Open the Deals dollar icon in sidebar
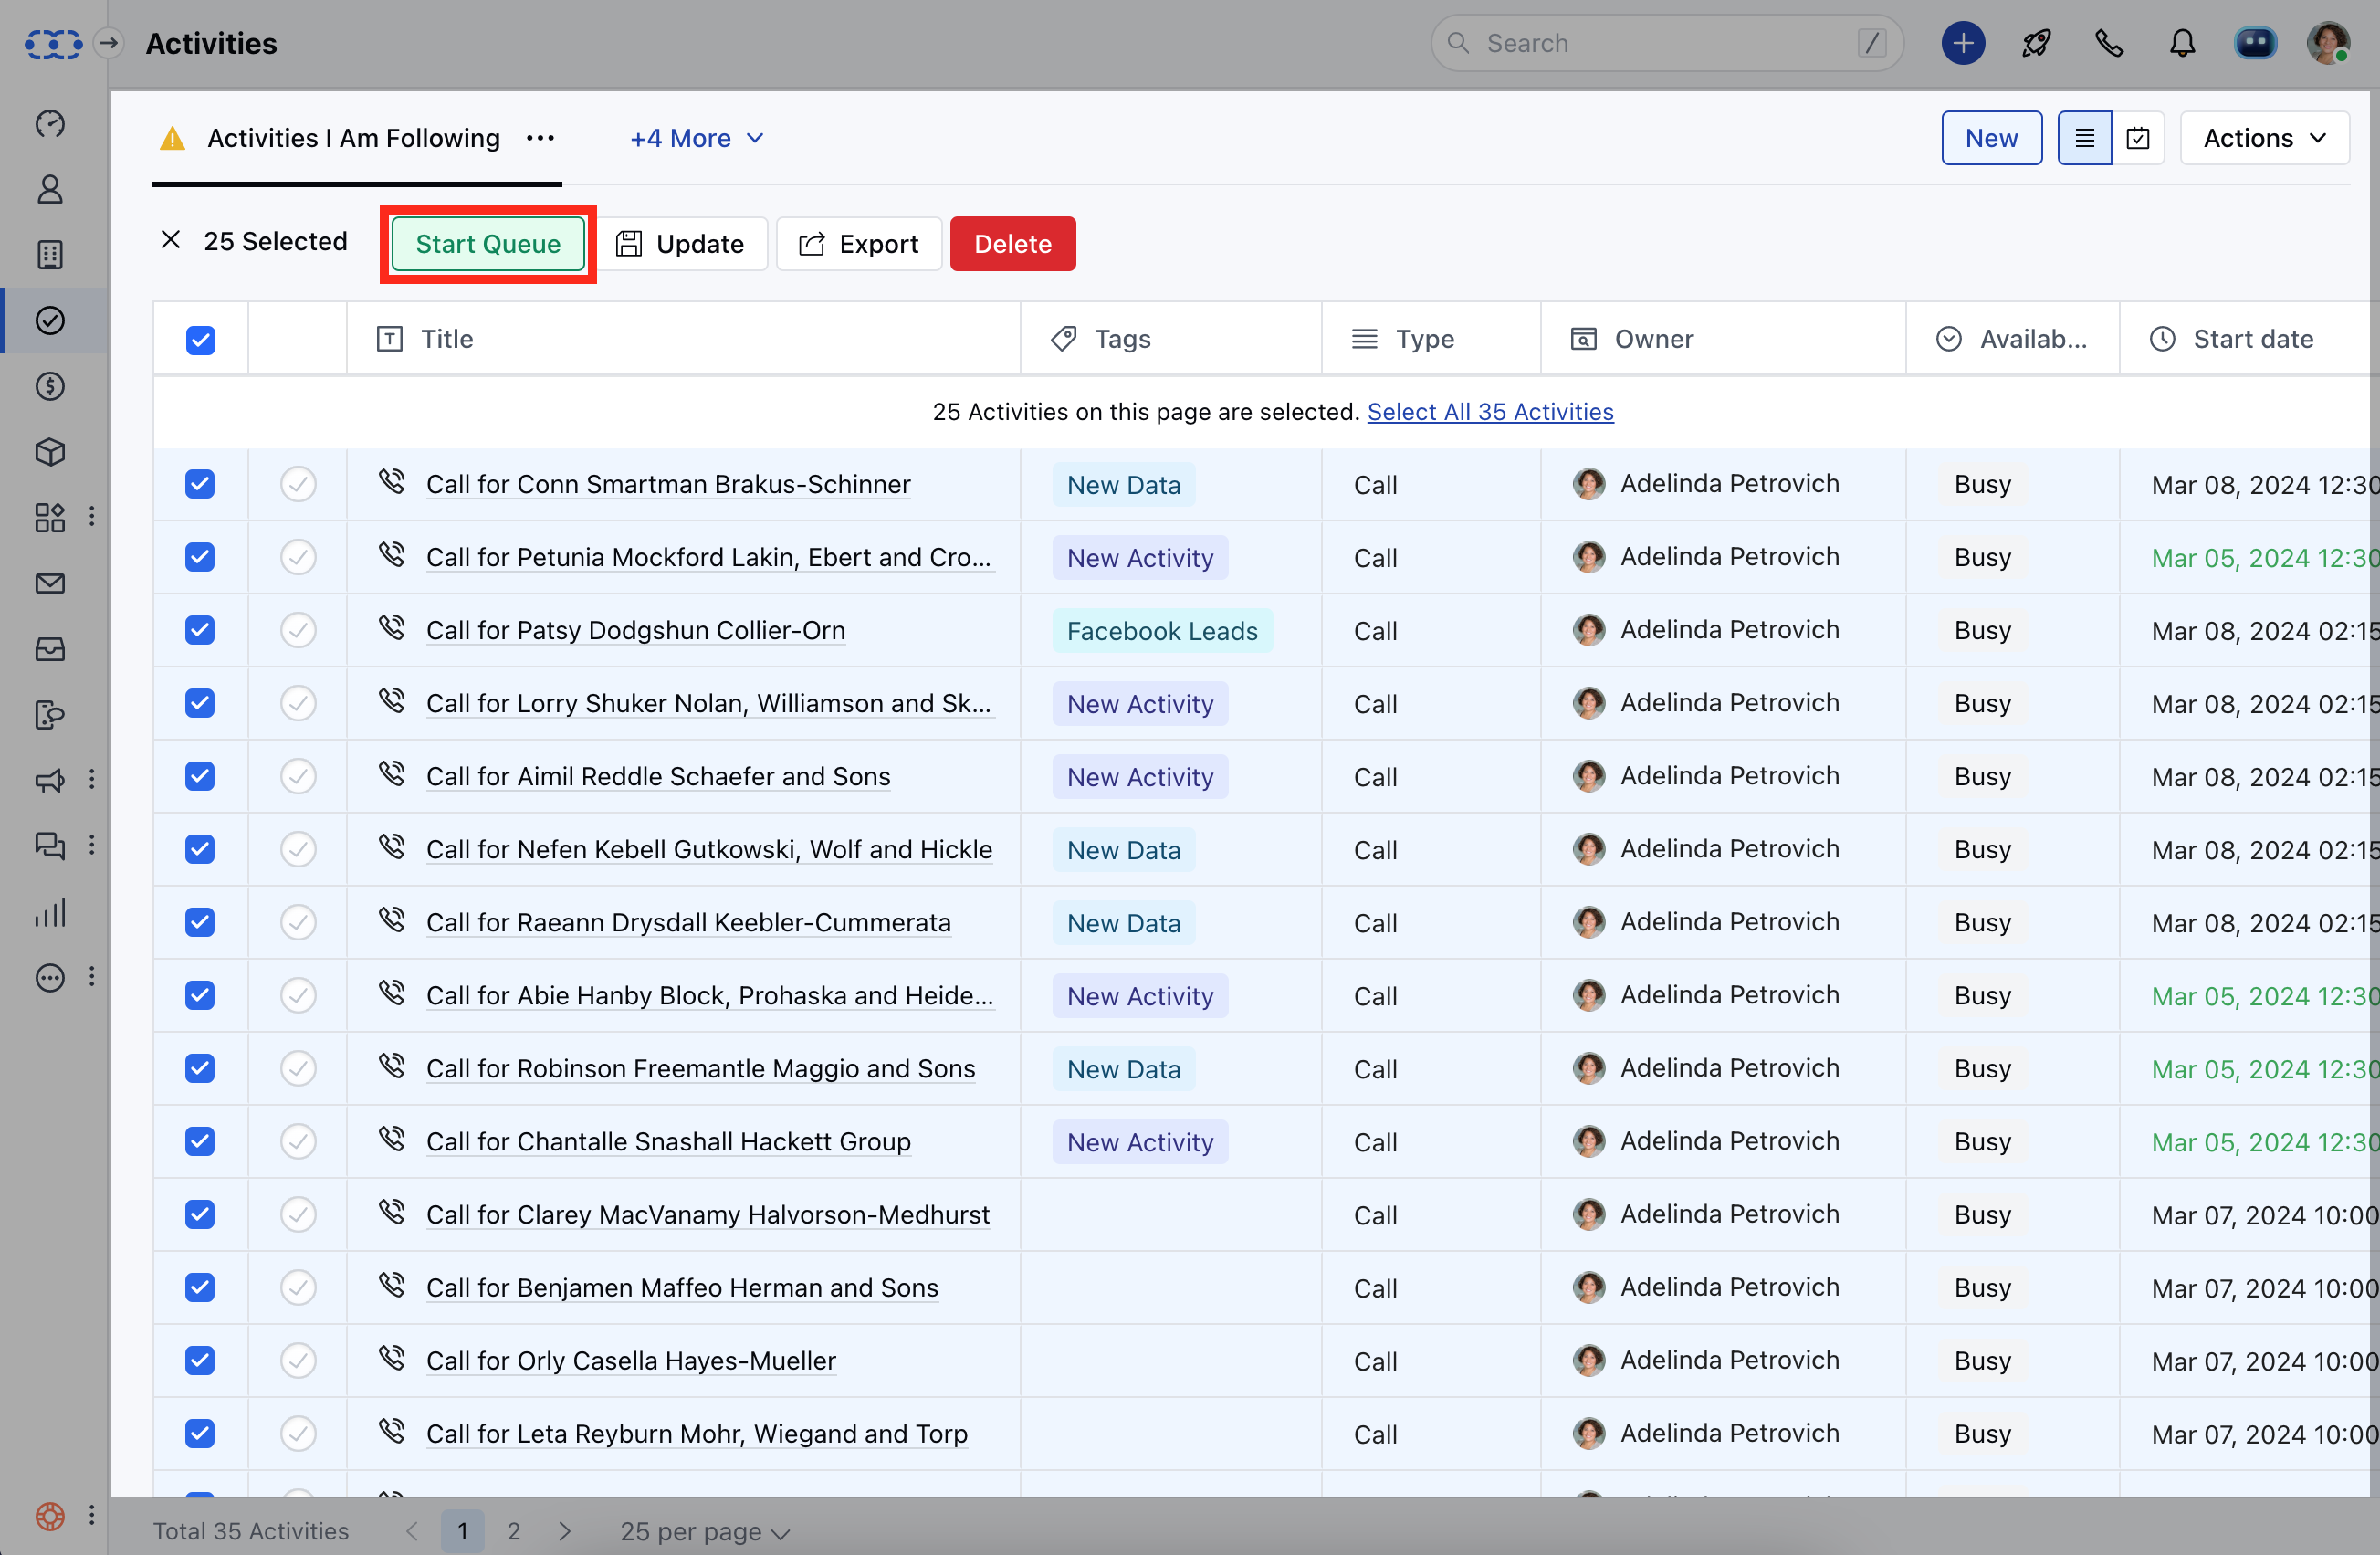The image size is (2380, 1555). tap(50, 386)
